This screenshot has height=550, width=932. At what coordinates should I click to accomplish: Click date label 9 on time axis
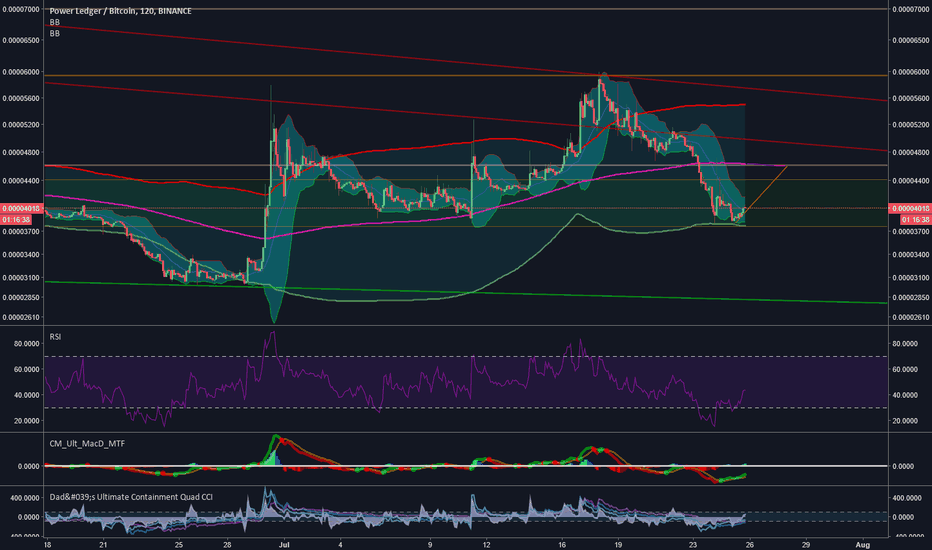tap(430, 544)
